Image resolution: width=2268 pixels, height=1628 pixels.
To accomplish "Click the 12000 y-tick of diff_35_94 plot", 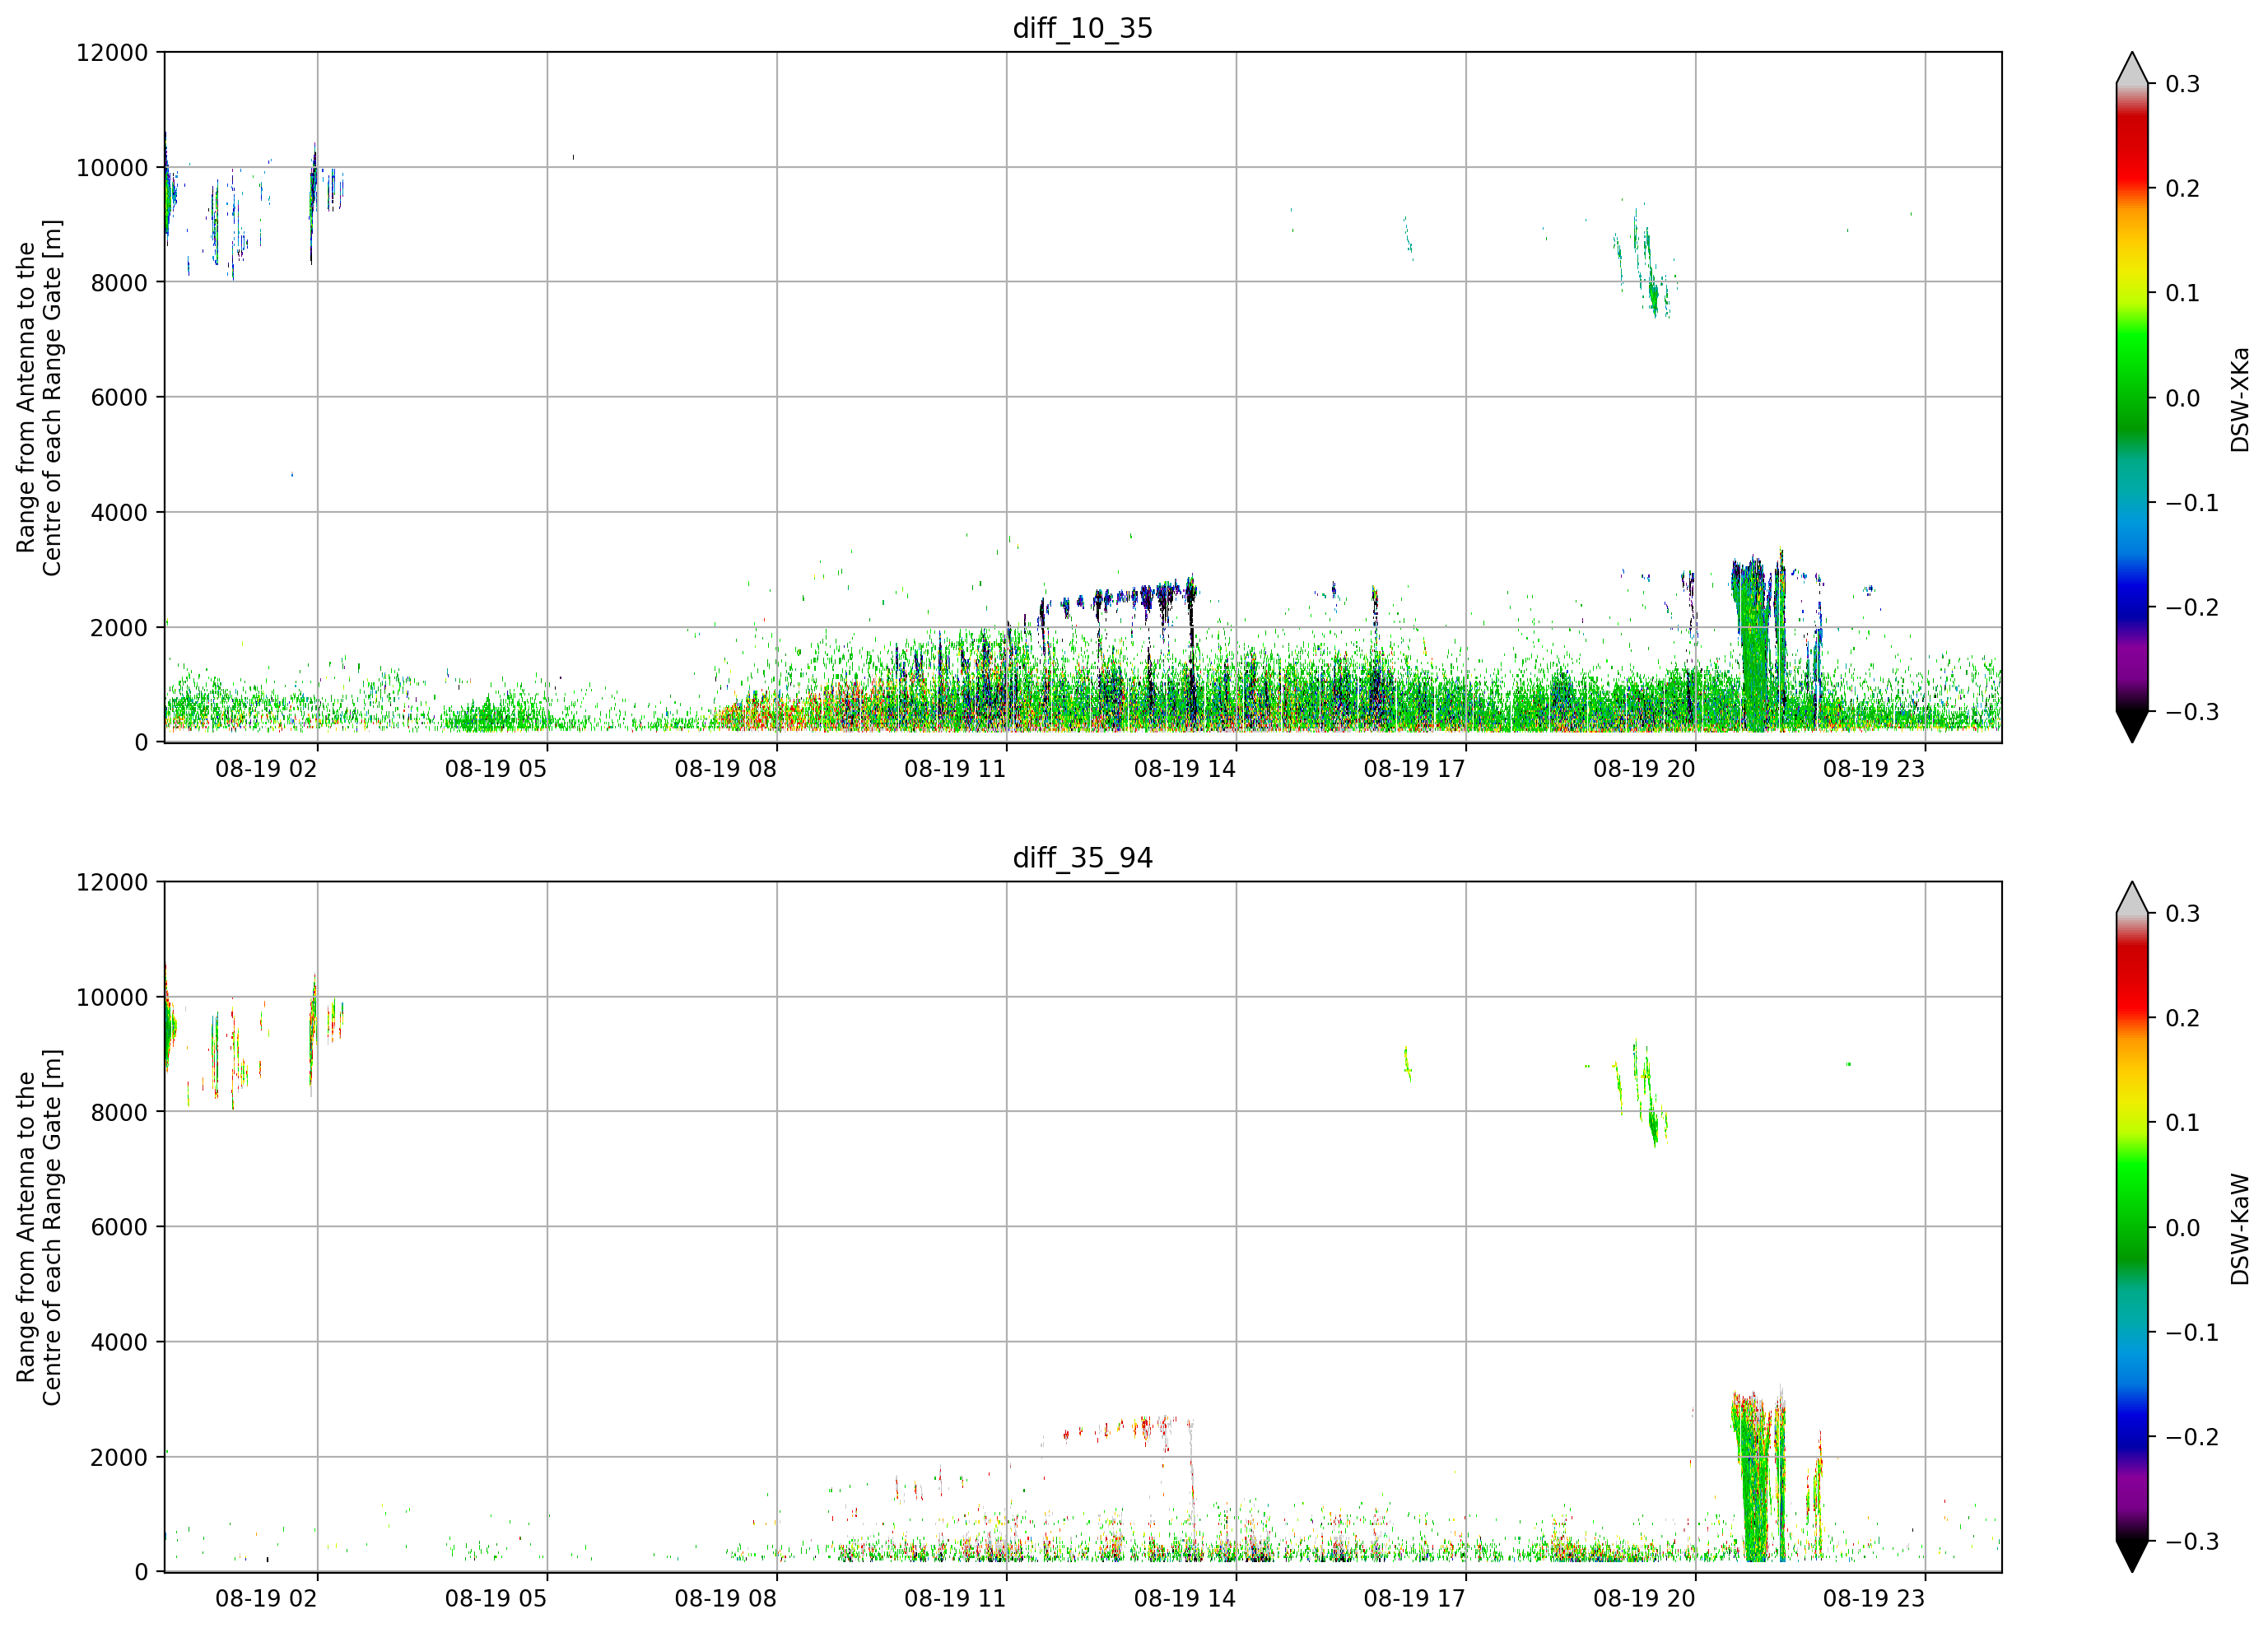I will click(112, 883).
